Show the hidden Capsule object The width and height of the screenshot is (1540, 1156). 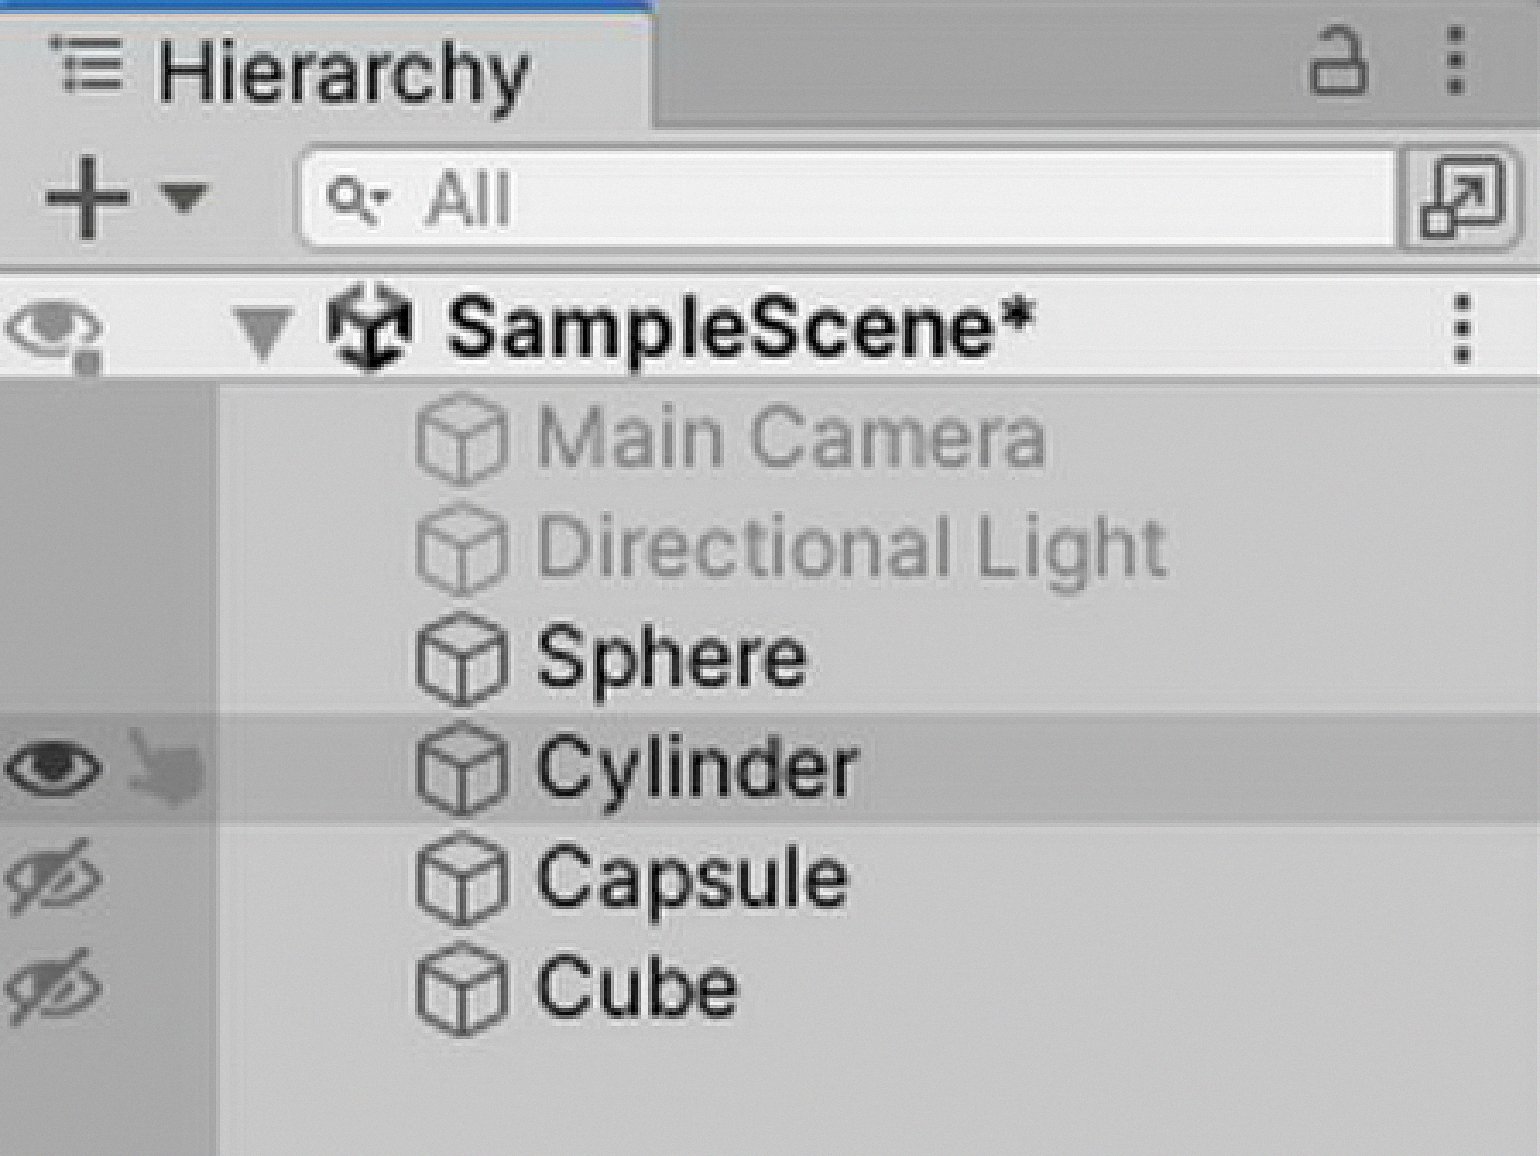click(52, 878)
